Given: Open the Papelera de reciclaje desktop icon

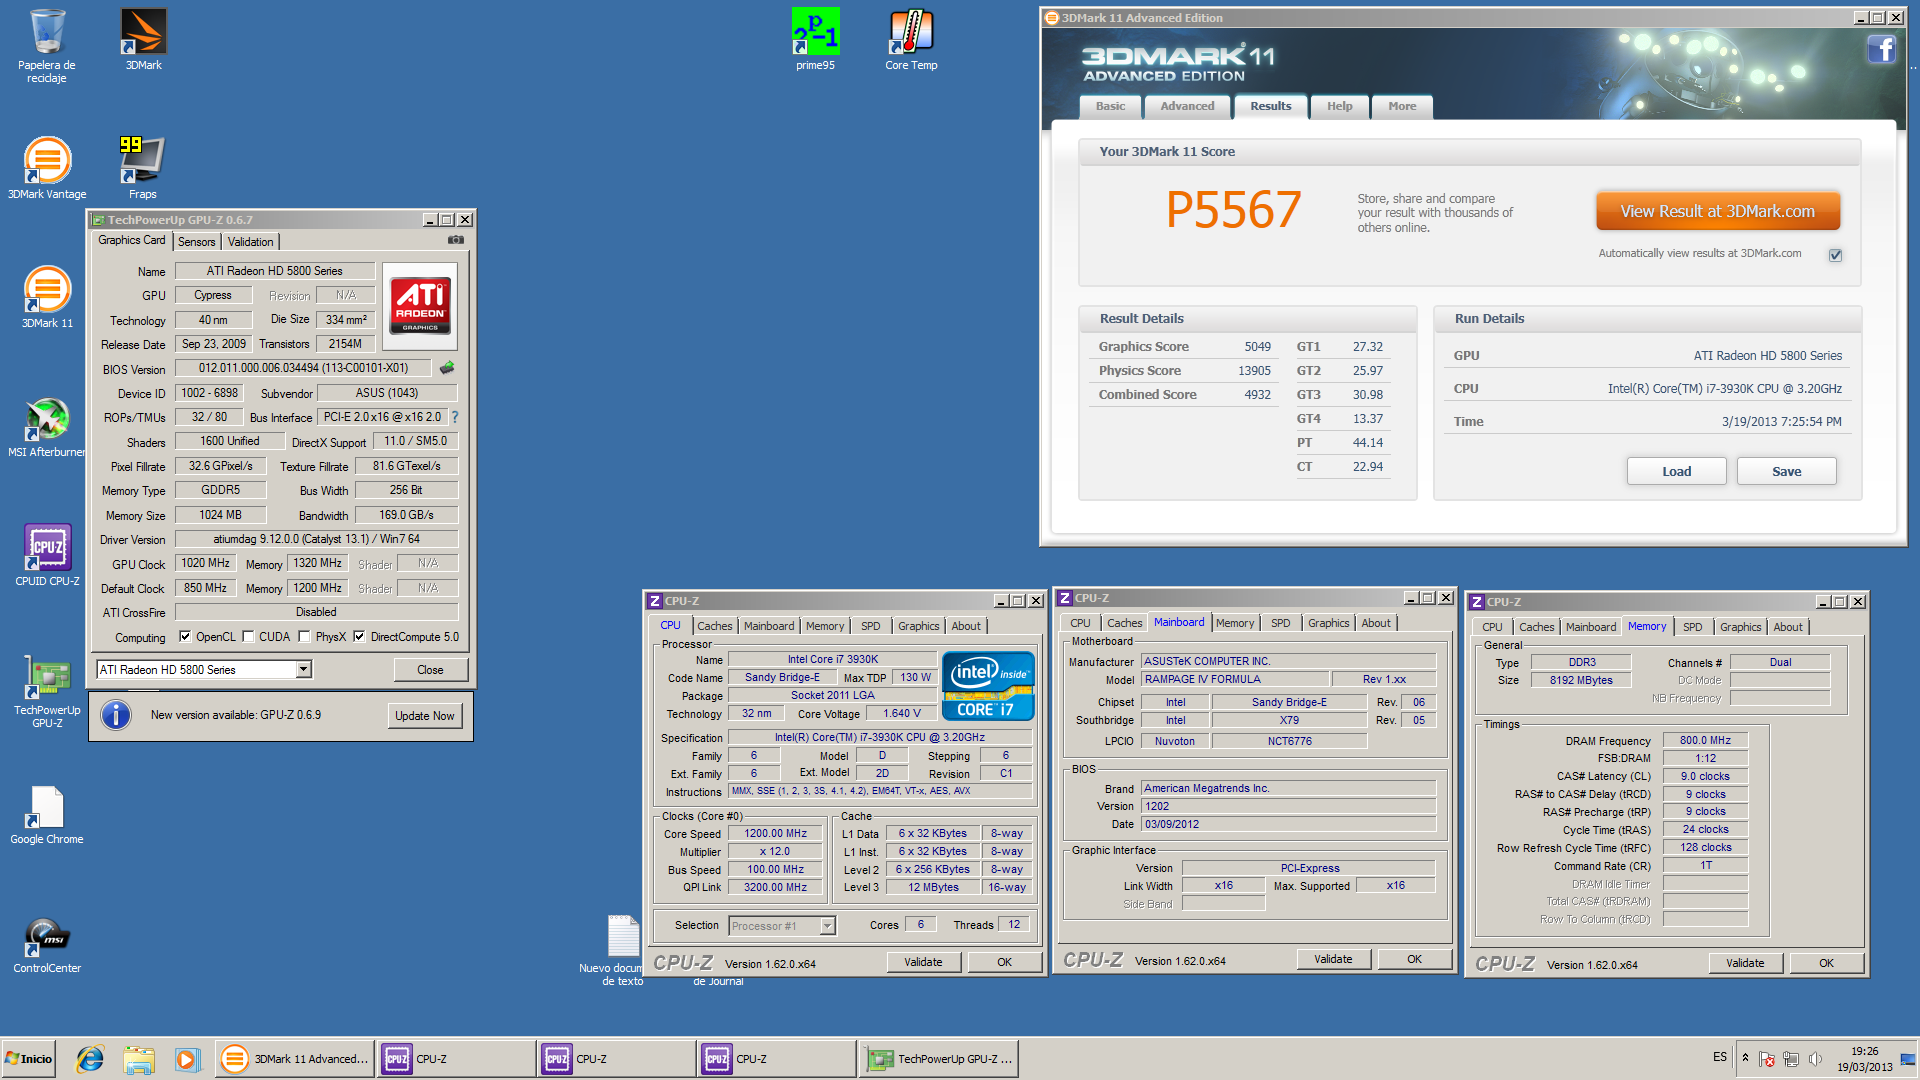Looking at the screenshot, I should coord(46,45).
